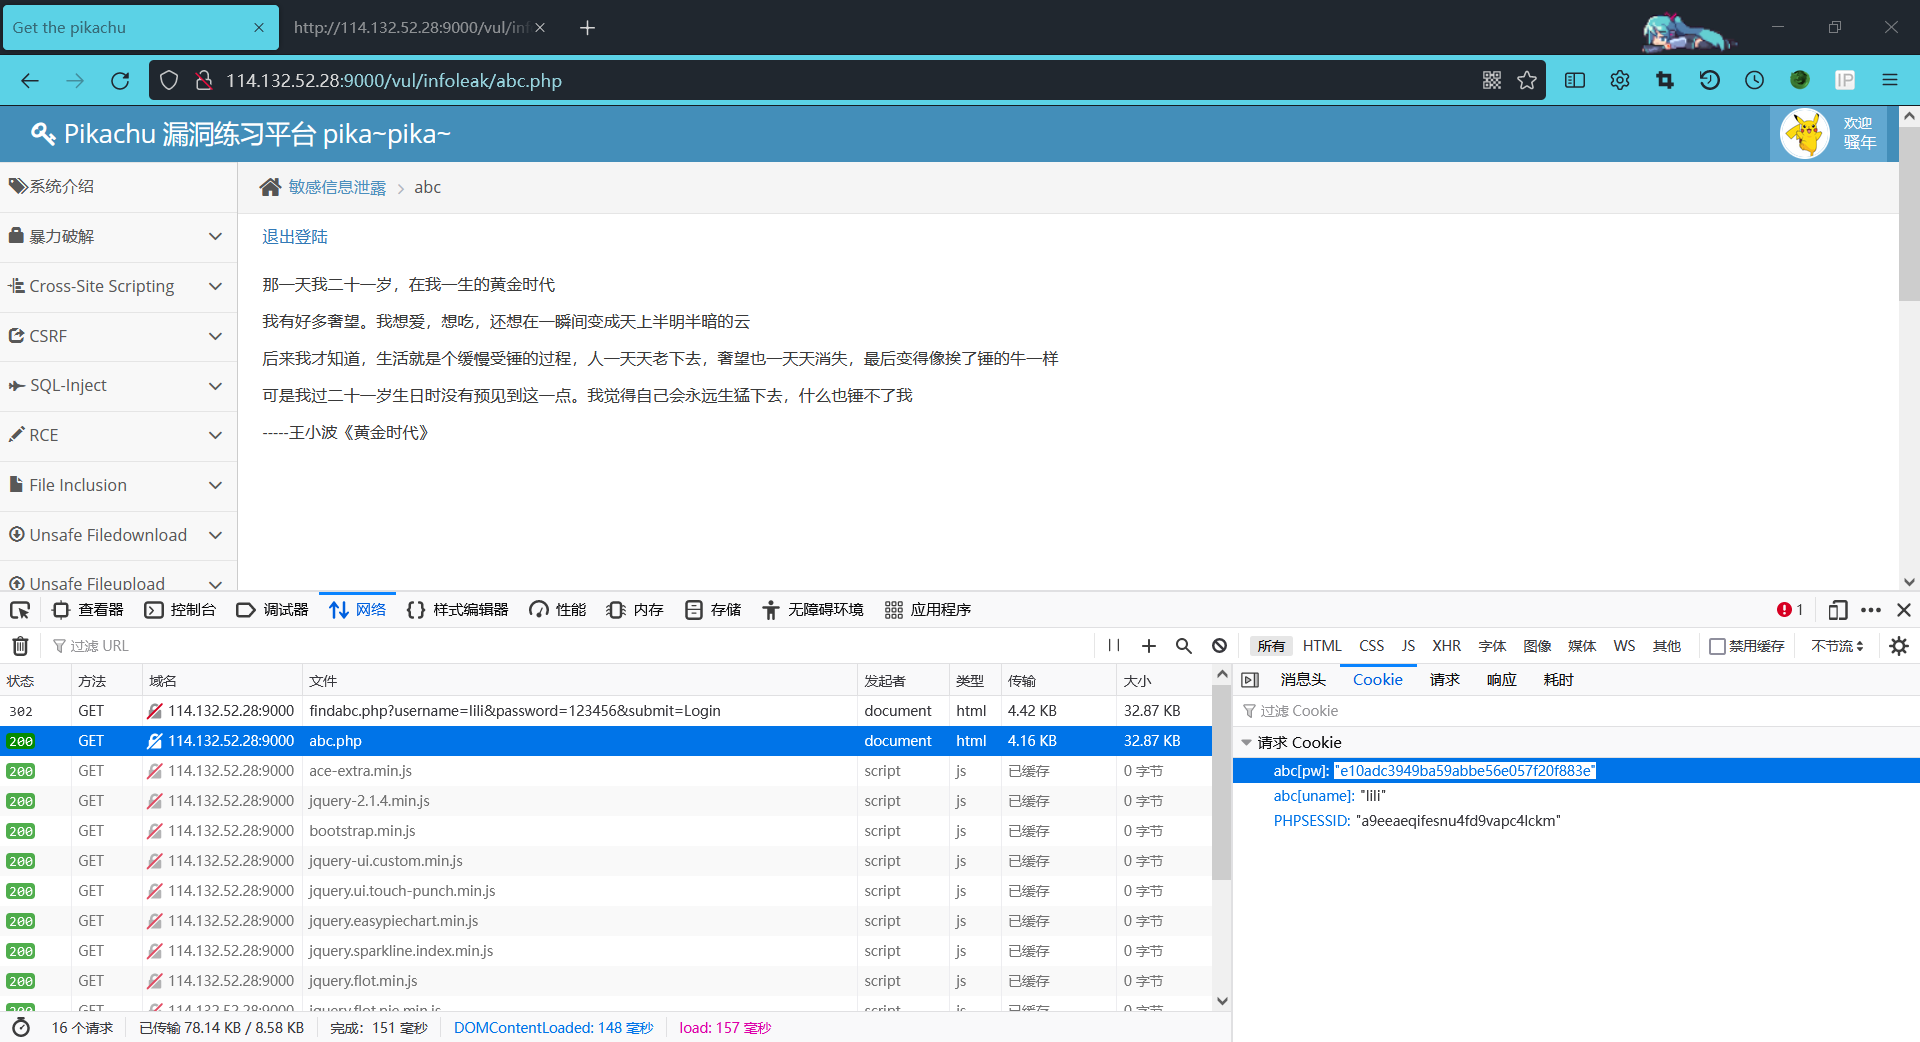Toggle the HTML request filter
This screenshot has height=1042, width=1920.
pyautogui.click(x=1322, y=647)
